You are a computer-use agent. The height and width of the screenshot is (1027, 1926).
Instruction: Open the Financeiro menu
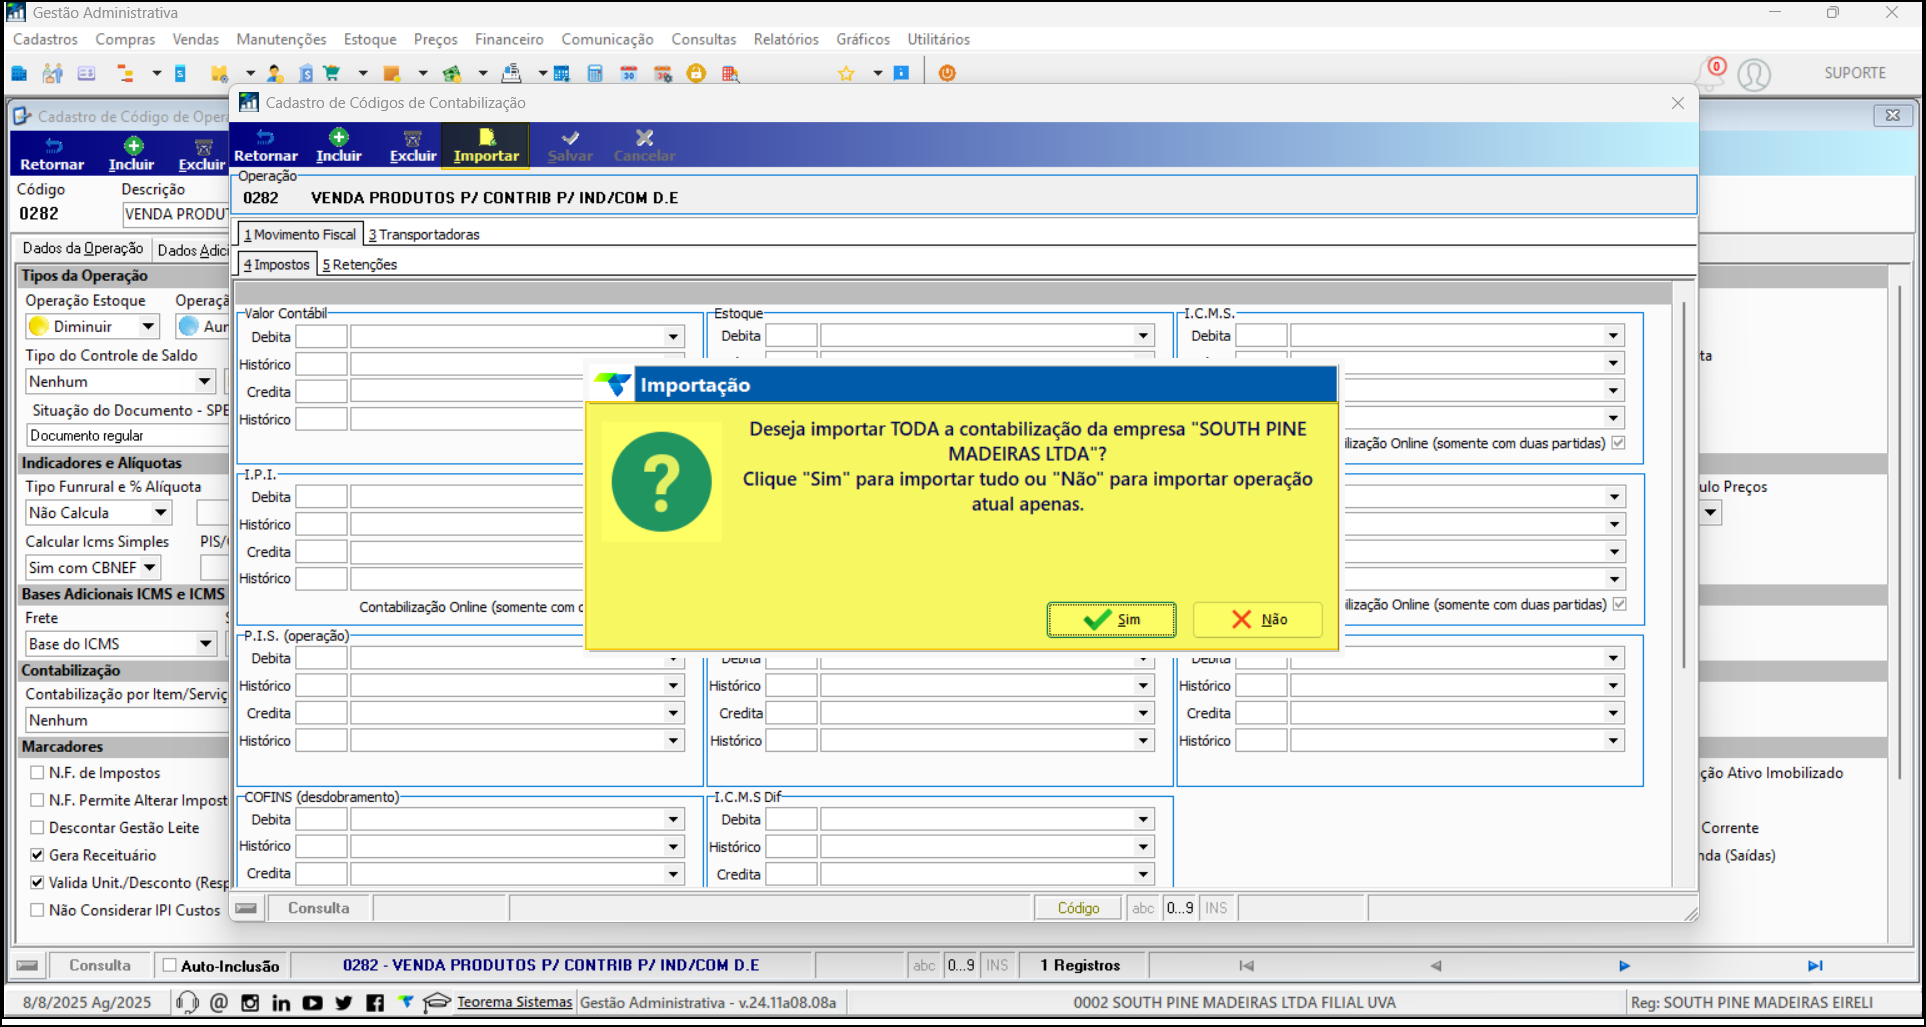click(x=509, y=39)
